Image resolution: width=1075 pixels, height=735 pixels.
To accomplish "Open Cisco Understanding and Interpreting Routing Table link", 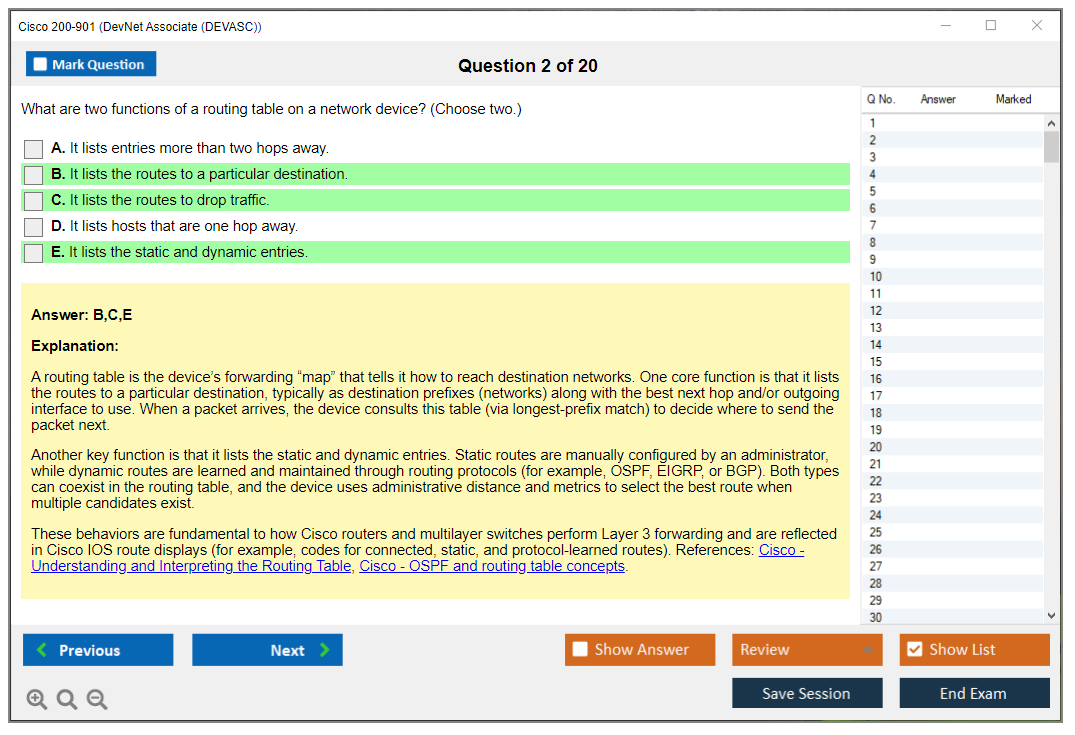I will point(191,566).
